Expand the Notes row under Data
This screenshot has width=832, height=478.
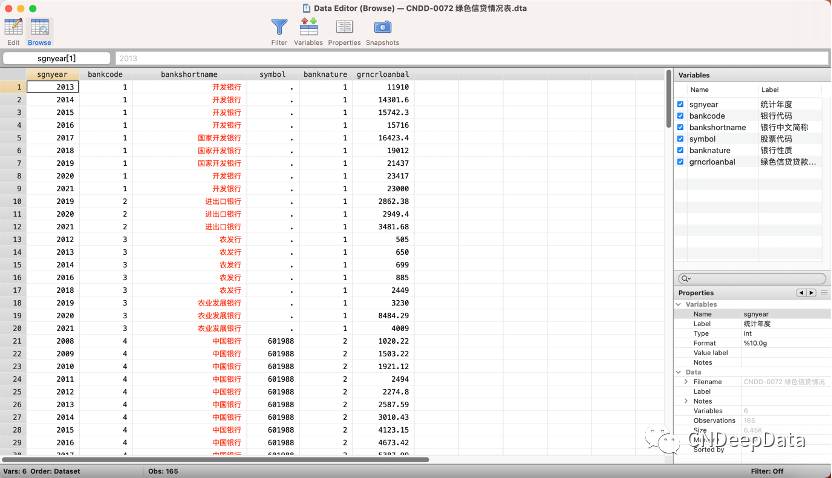point(686,402)
